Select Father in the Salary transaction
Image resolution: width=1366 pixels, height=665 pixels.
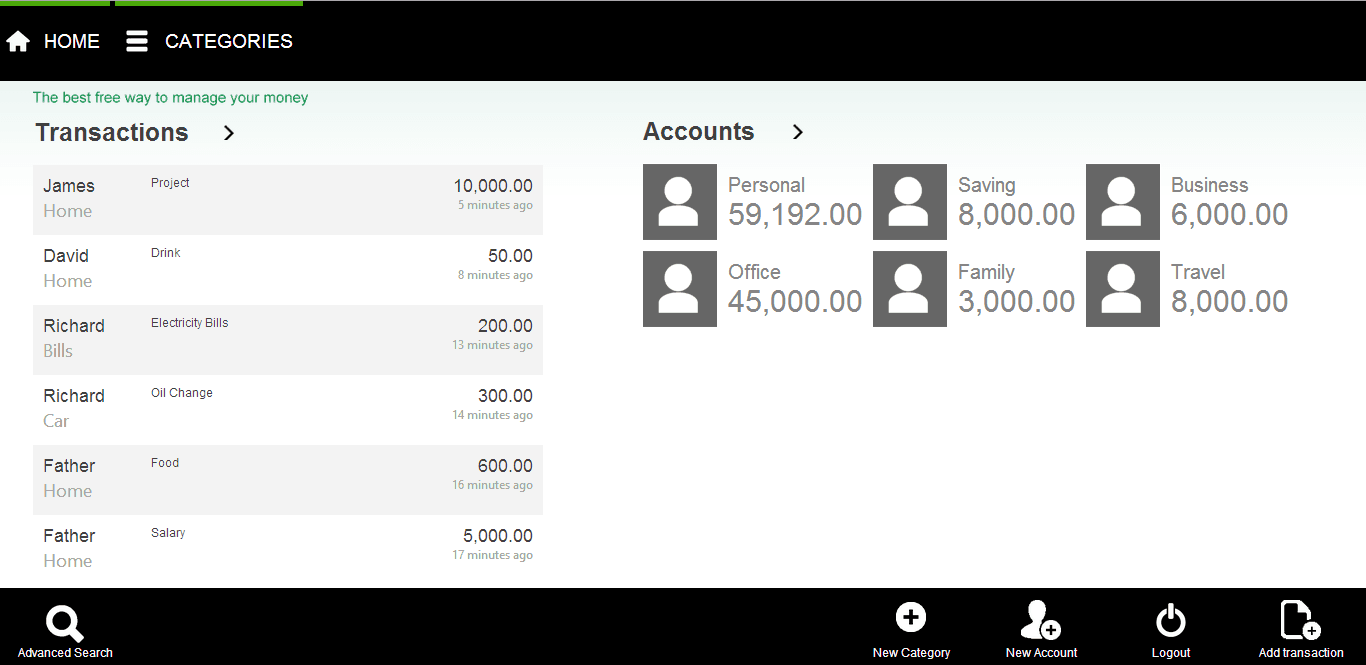69,536
